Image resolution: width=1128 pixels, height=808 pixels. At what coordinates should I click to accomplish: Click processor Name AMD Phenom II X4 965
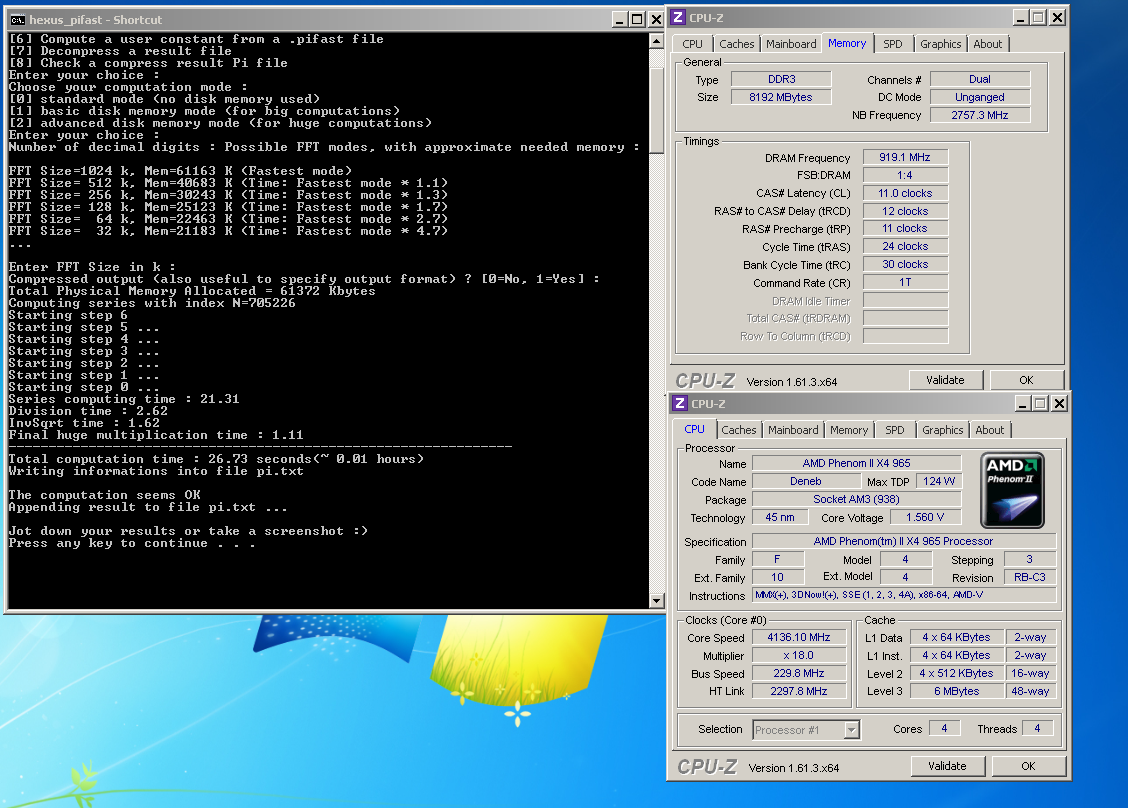(x=857, y=463)
